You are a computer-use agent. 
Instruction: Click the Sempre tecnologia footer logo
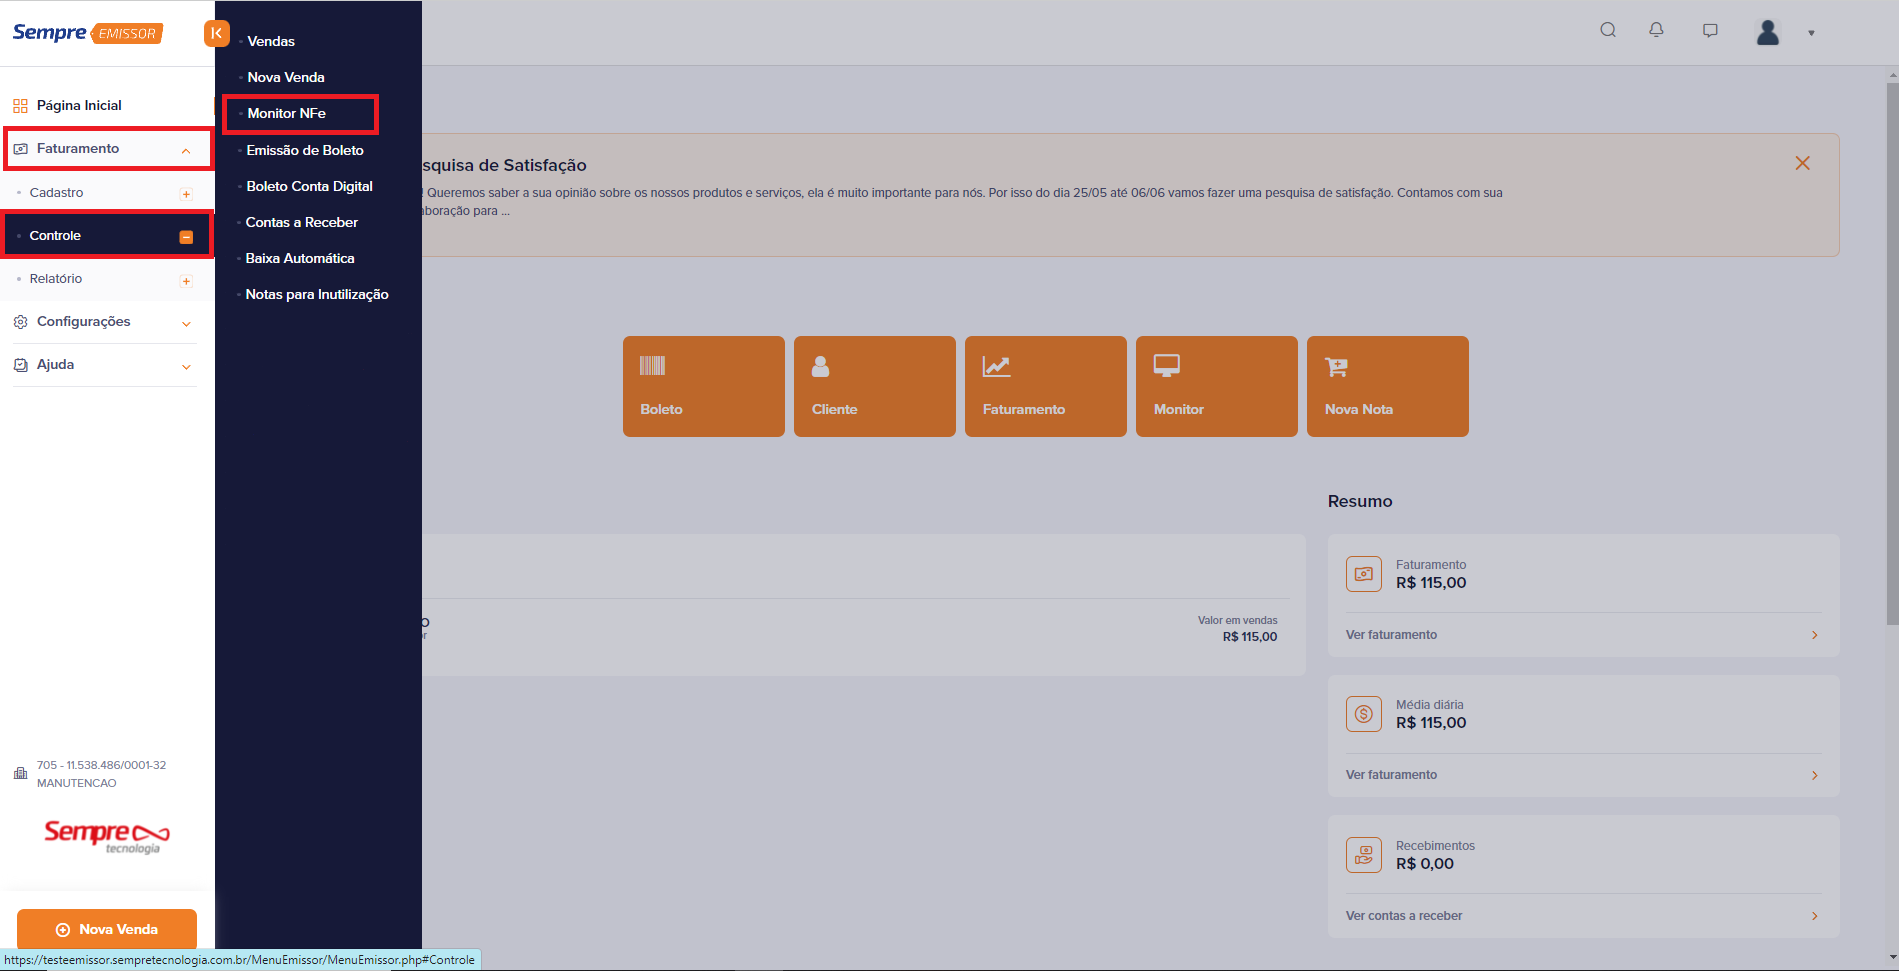pos(107,837)
